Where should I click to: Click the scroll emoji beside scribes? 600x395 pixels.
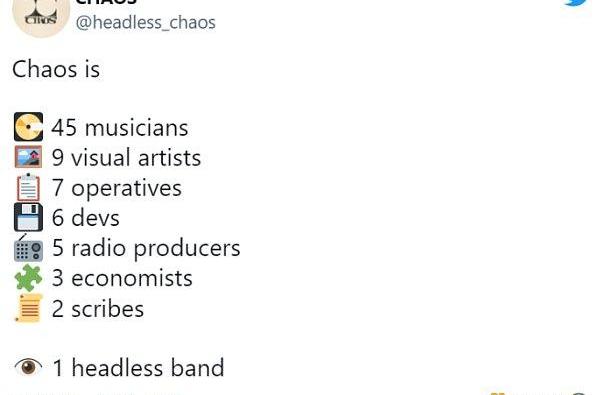tap(28, 308)
